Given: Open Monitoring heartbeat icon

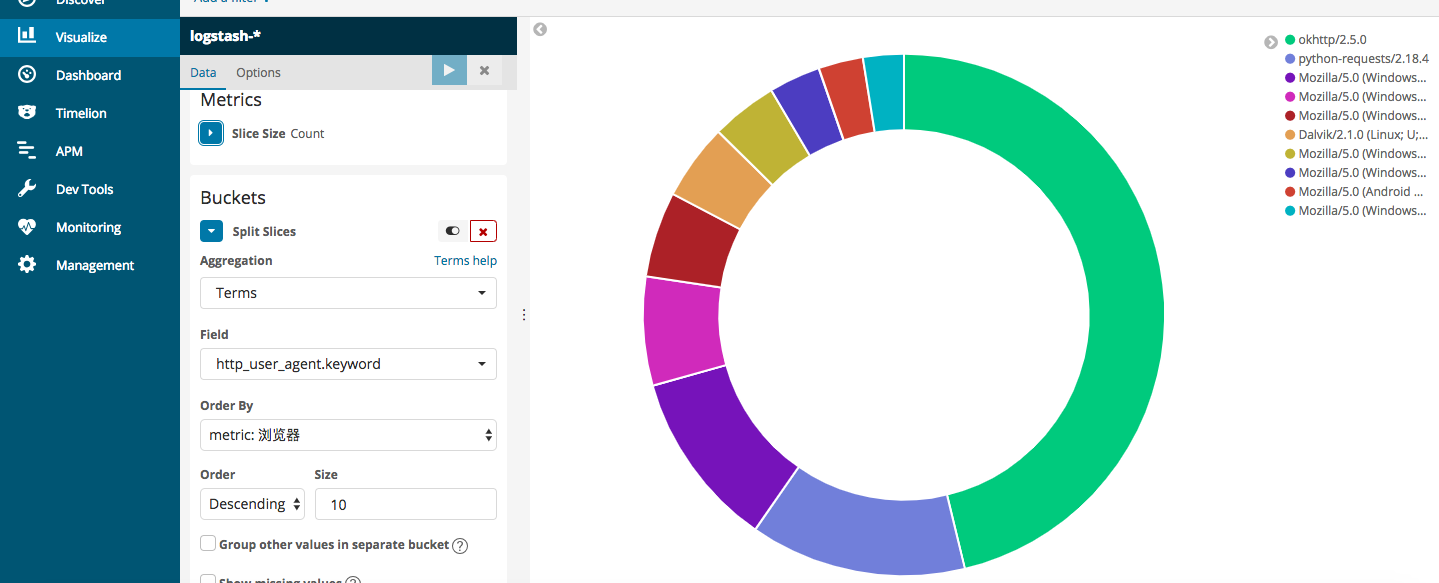Looking at the screenshot, I should pyautogui.click(x=27, y=227).
